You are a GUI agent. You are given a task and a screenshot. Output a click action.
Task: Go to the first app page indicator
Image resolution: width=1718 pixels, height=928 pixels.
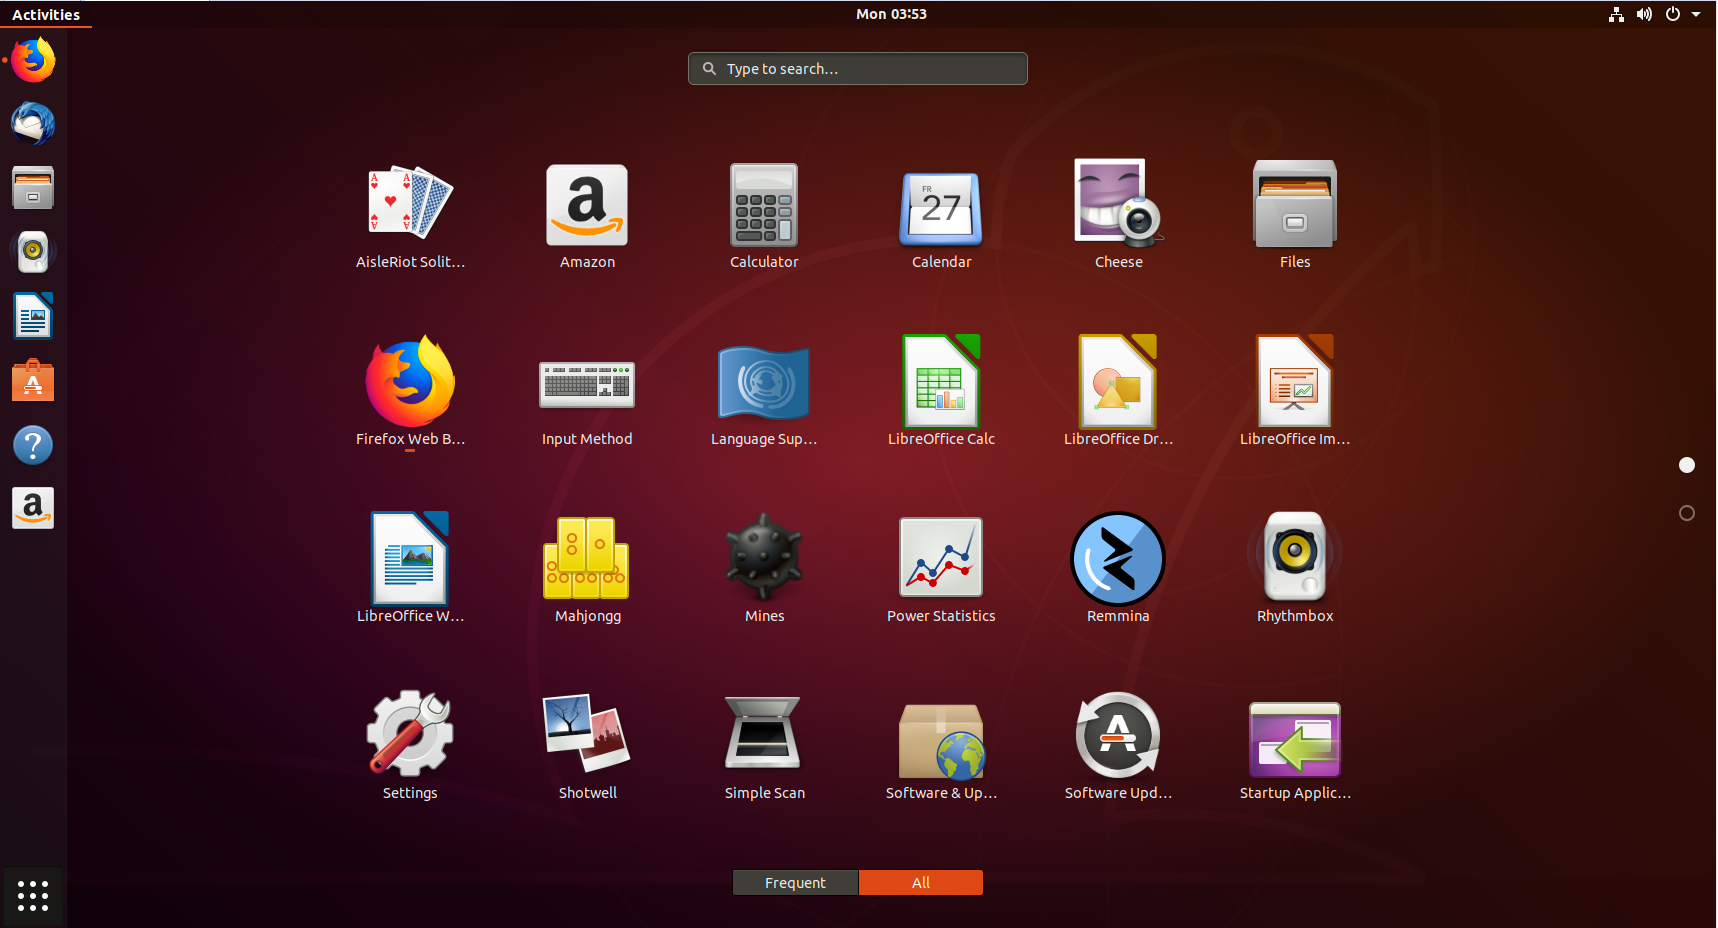click(1687, 465)
